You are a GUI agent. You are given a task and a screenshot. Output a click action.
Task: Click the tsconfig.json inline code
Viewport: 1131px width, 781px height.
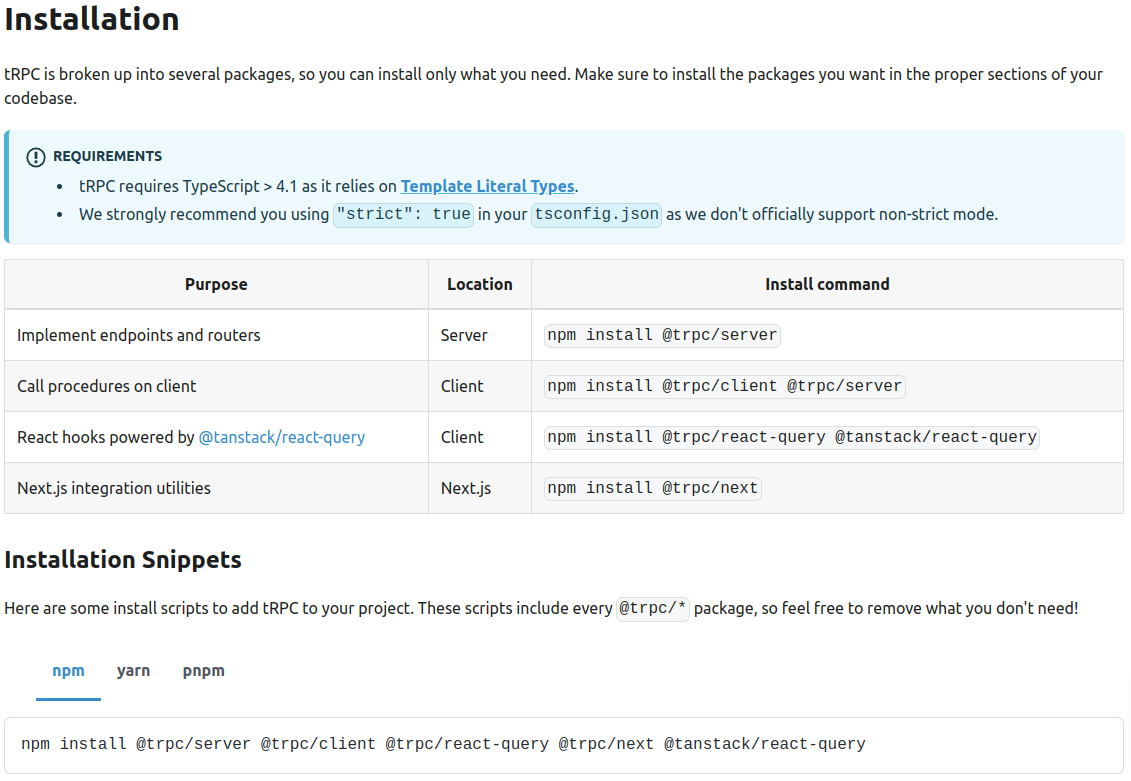click(x=596, y=214)
